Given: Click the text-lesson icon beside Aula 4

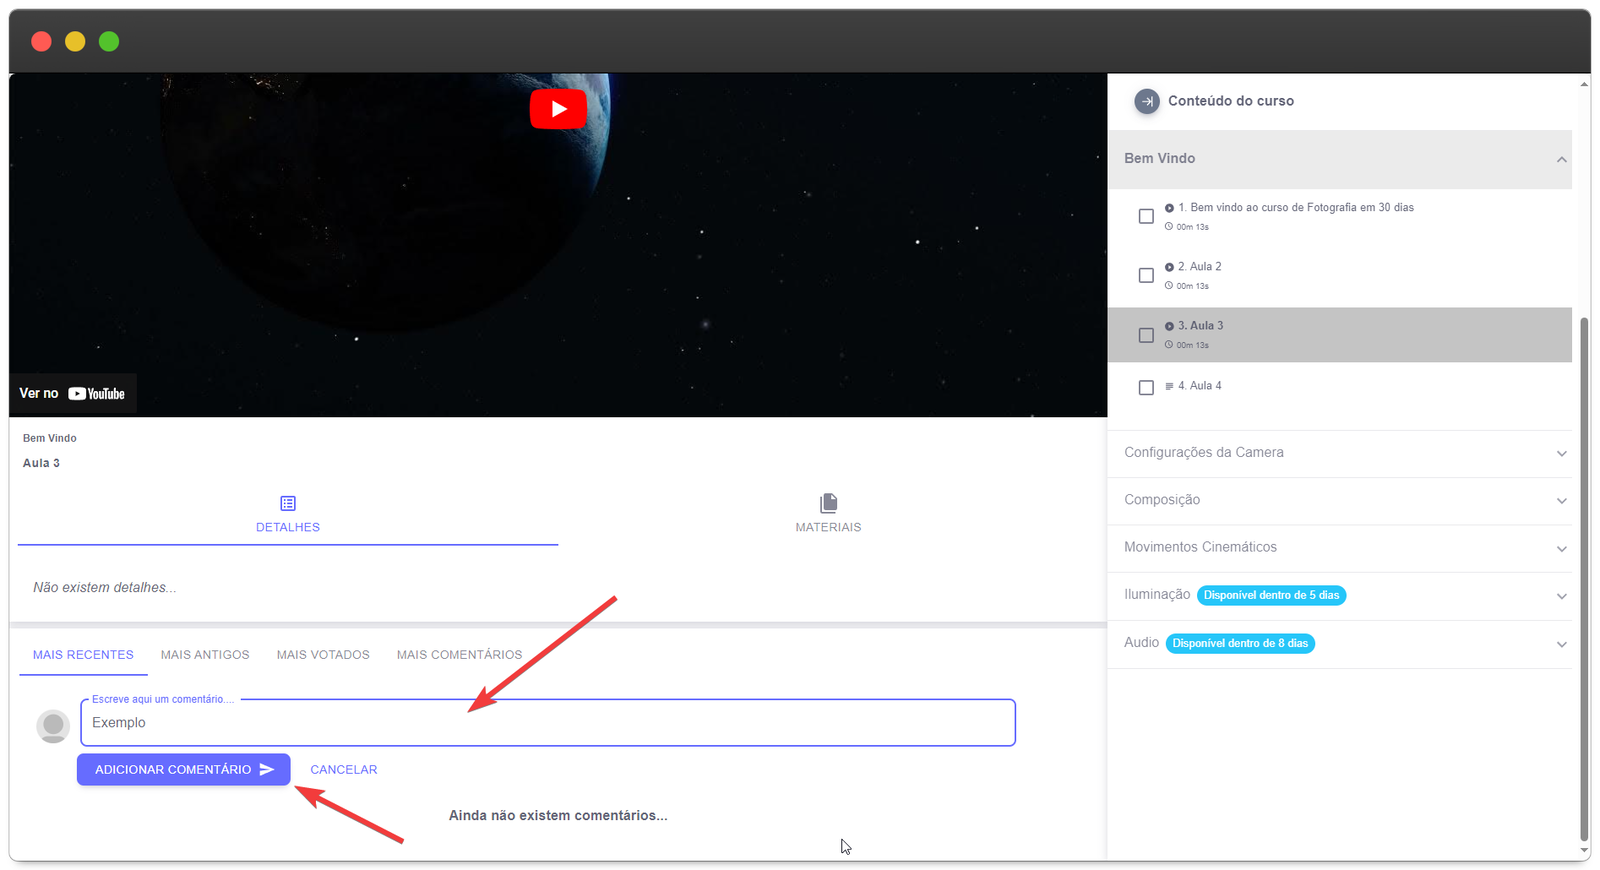Looking at the screenshot, I should click(1169, 386).
